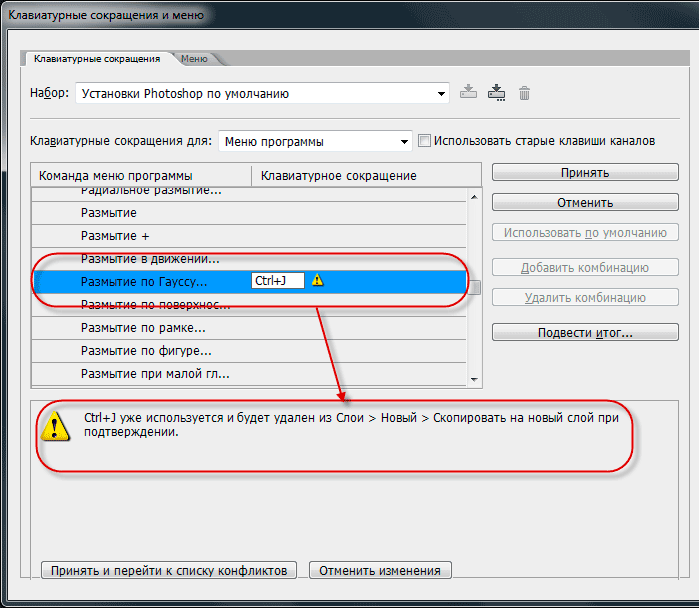699x608 pixels.
Task: Select Размытие по Гауссу... row
Action: (x=249, y=282)
